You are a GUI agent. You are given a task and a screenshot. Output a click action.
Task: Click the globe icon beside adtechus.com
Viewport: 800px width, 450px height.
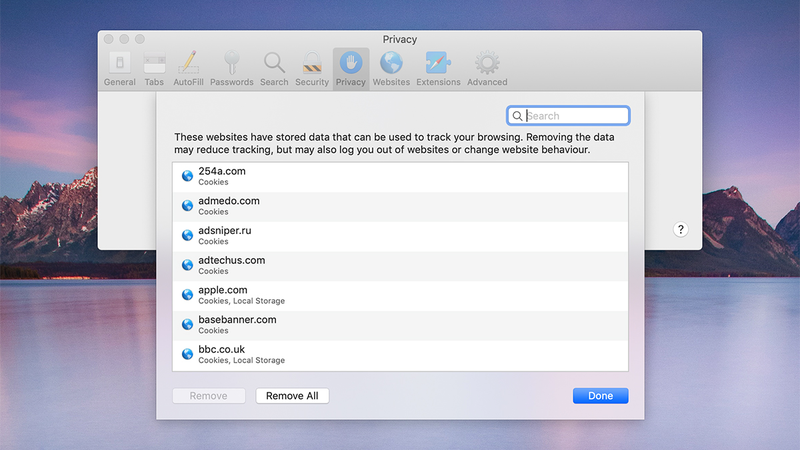point(187,265)
